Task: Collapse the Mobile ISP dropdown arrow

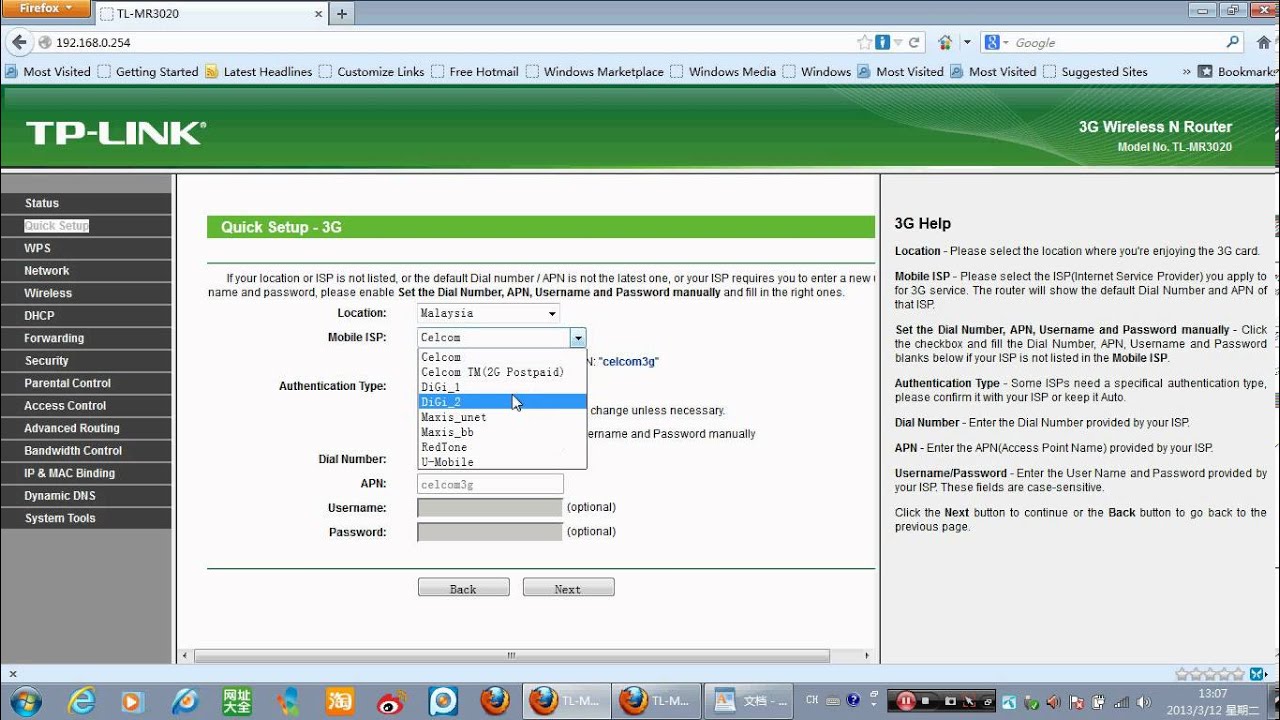Action: point(577,338)
